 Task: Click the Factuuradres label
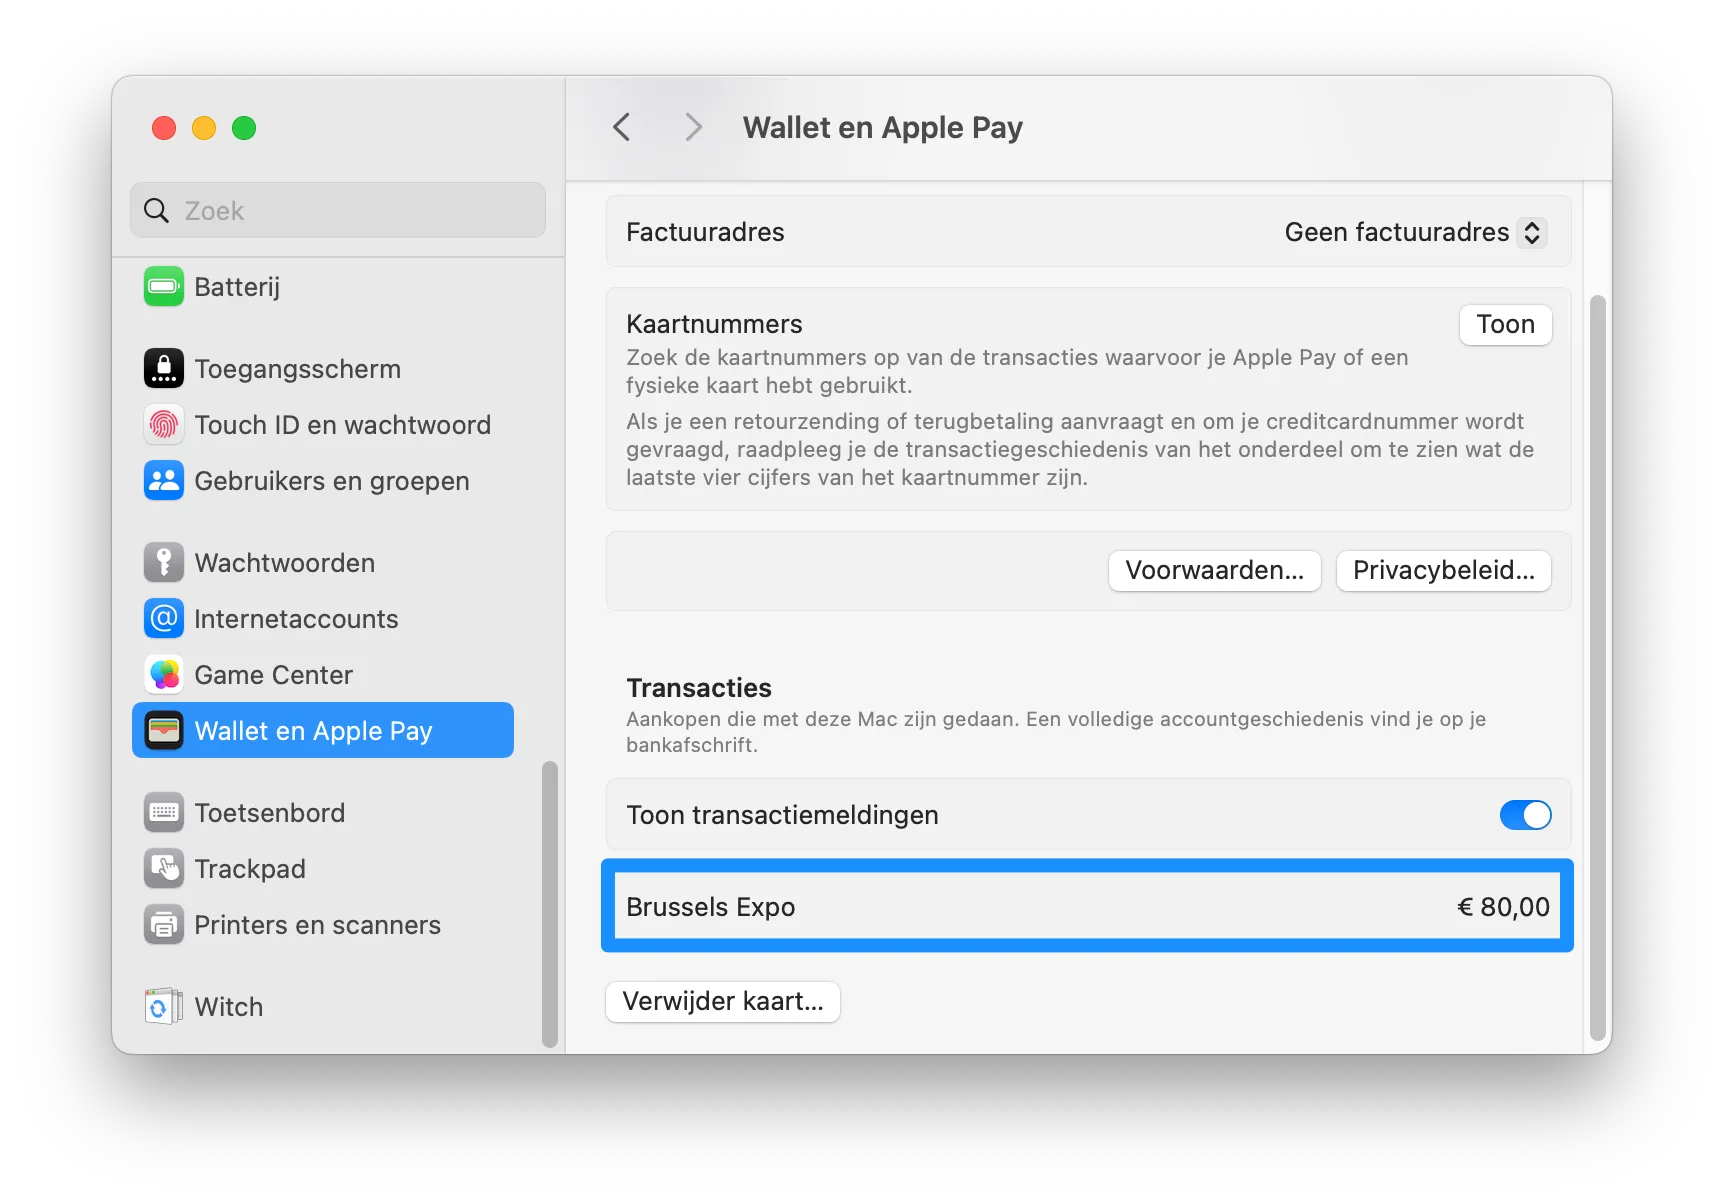click(x=705, y=232)
